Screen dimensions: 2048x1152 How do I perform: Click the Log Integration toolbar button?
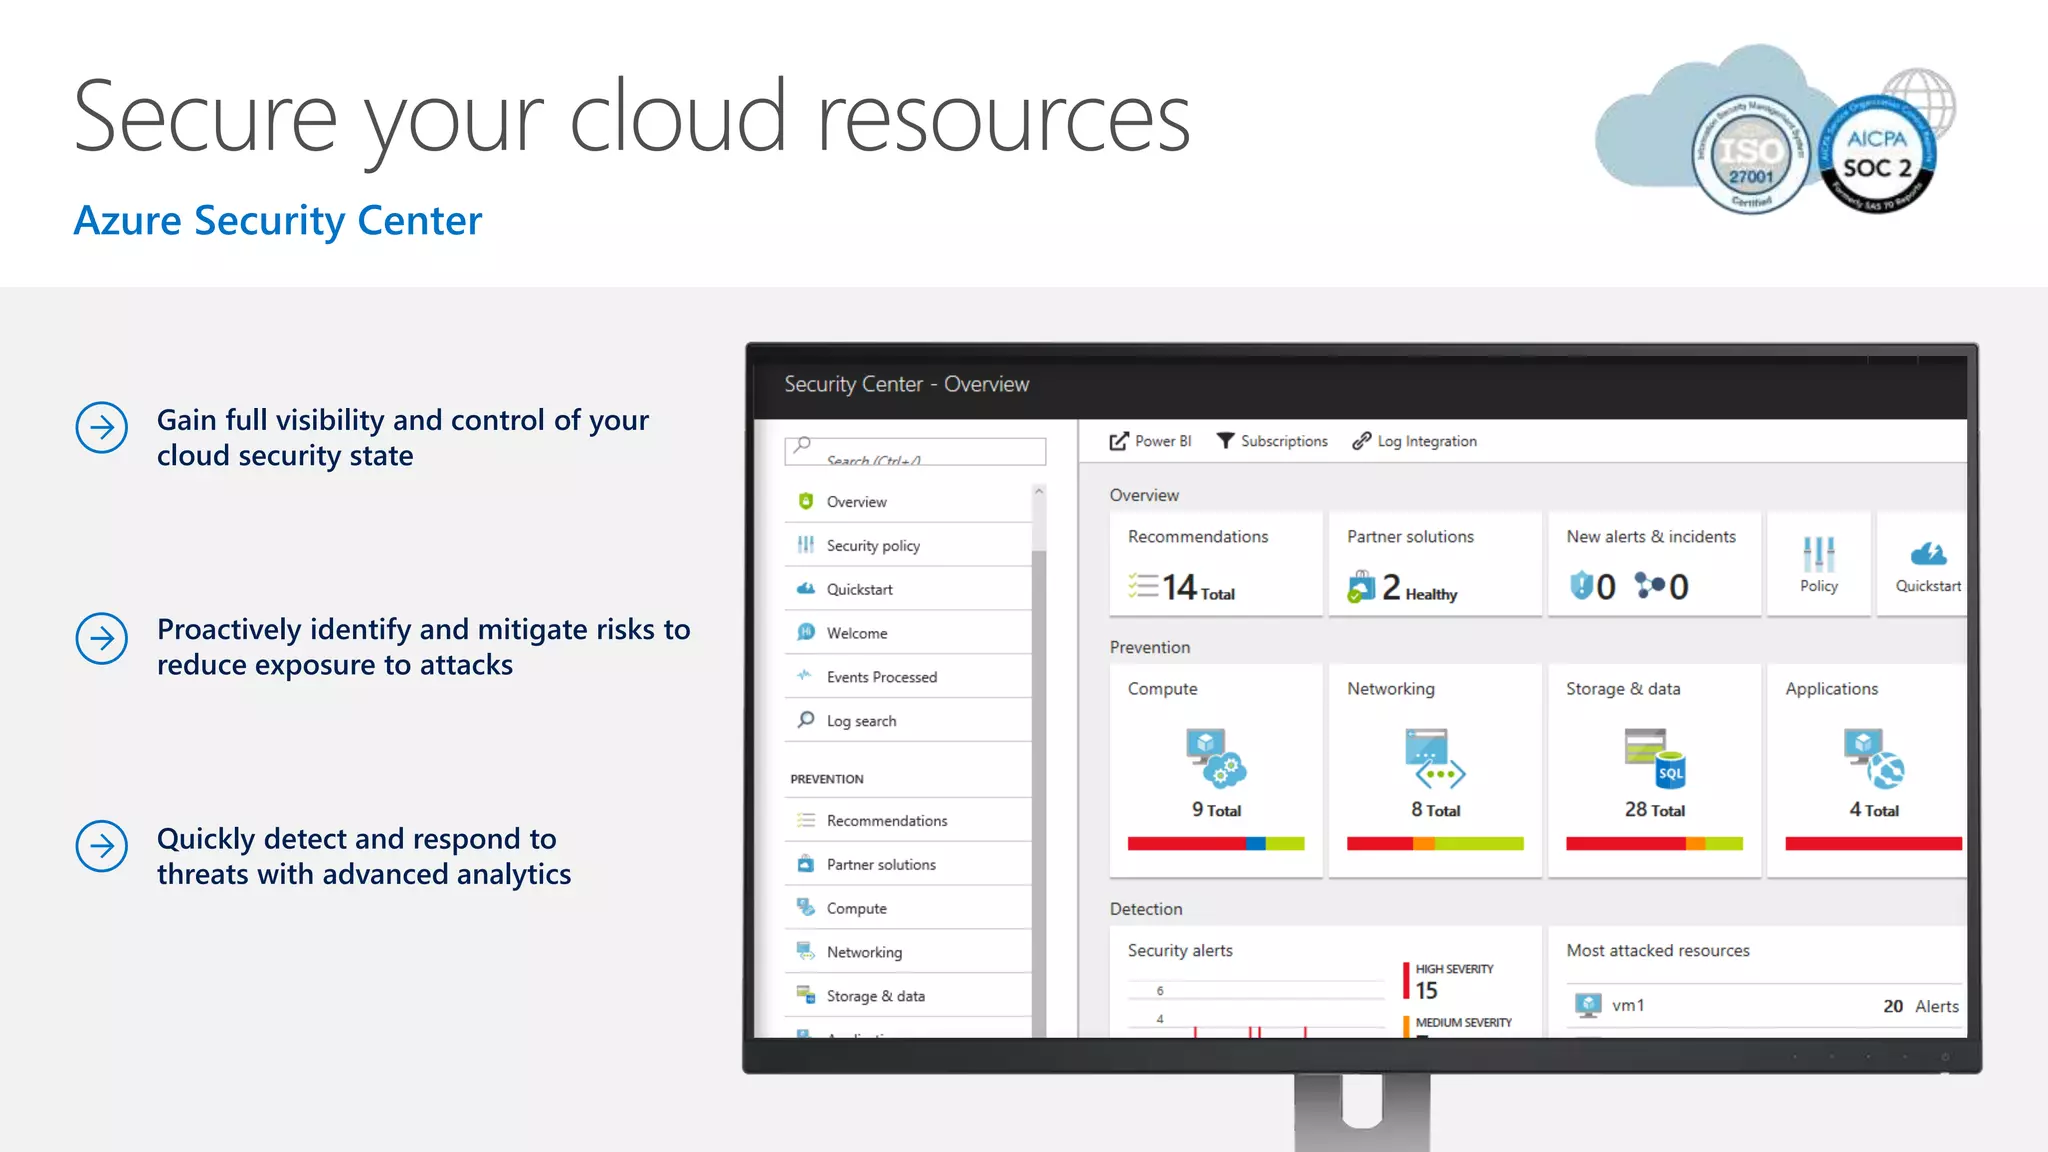coord(1414,441)
